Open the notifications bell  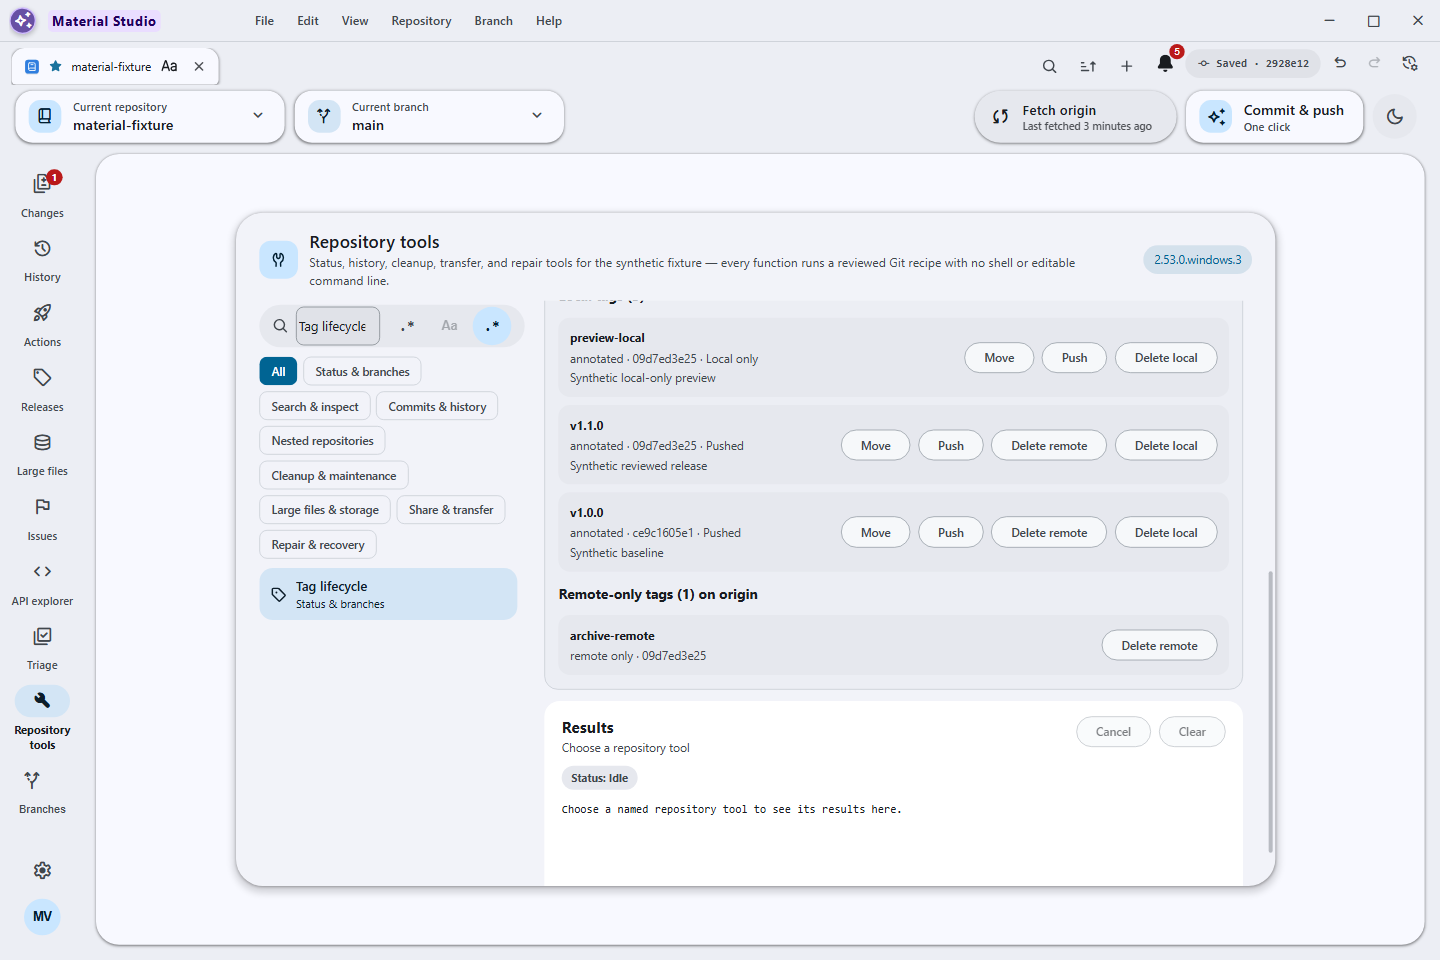[x=1165, y=64]
